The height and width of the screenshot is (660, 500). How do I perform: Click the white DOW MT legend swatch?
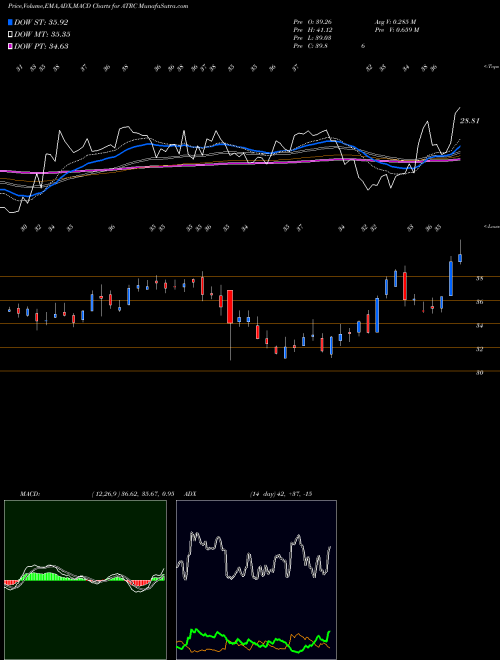[11, 35]
